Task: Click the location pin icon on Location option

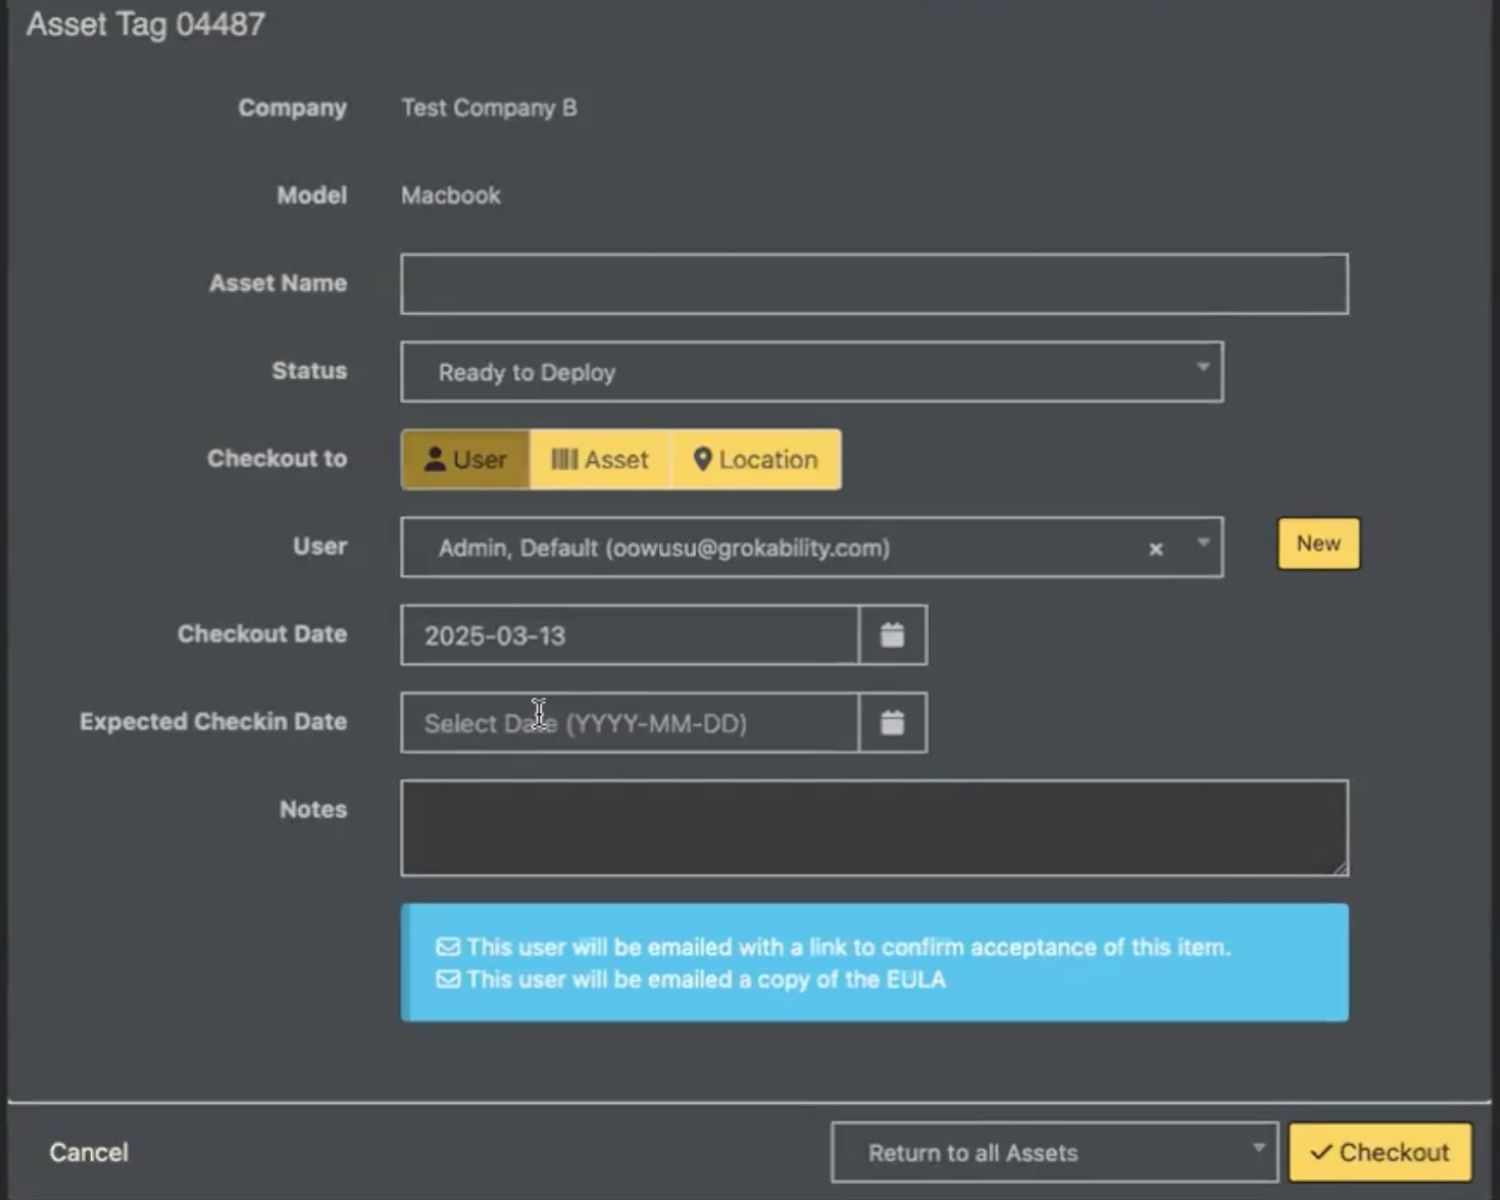Action: 703,459
